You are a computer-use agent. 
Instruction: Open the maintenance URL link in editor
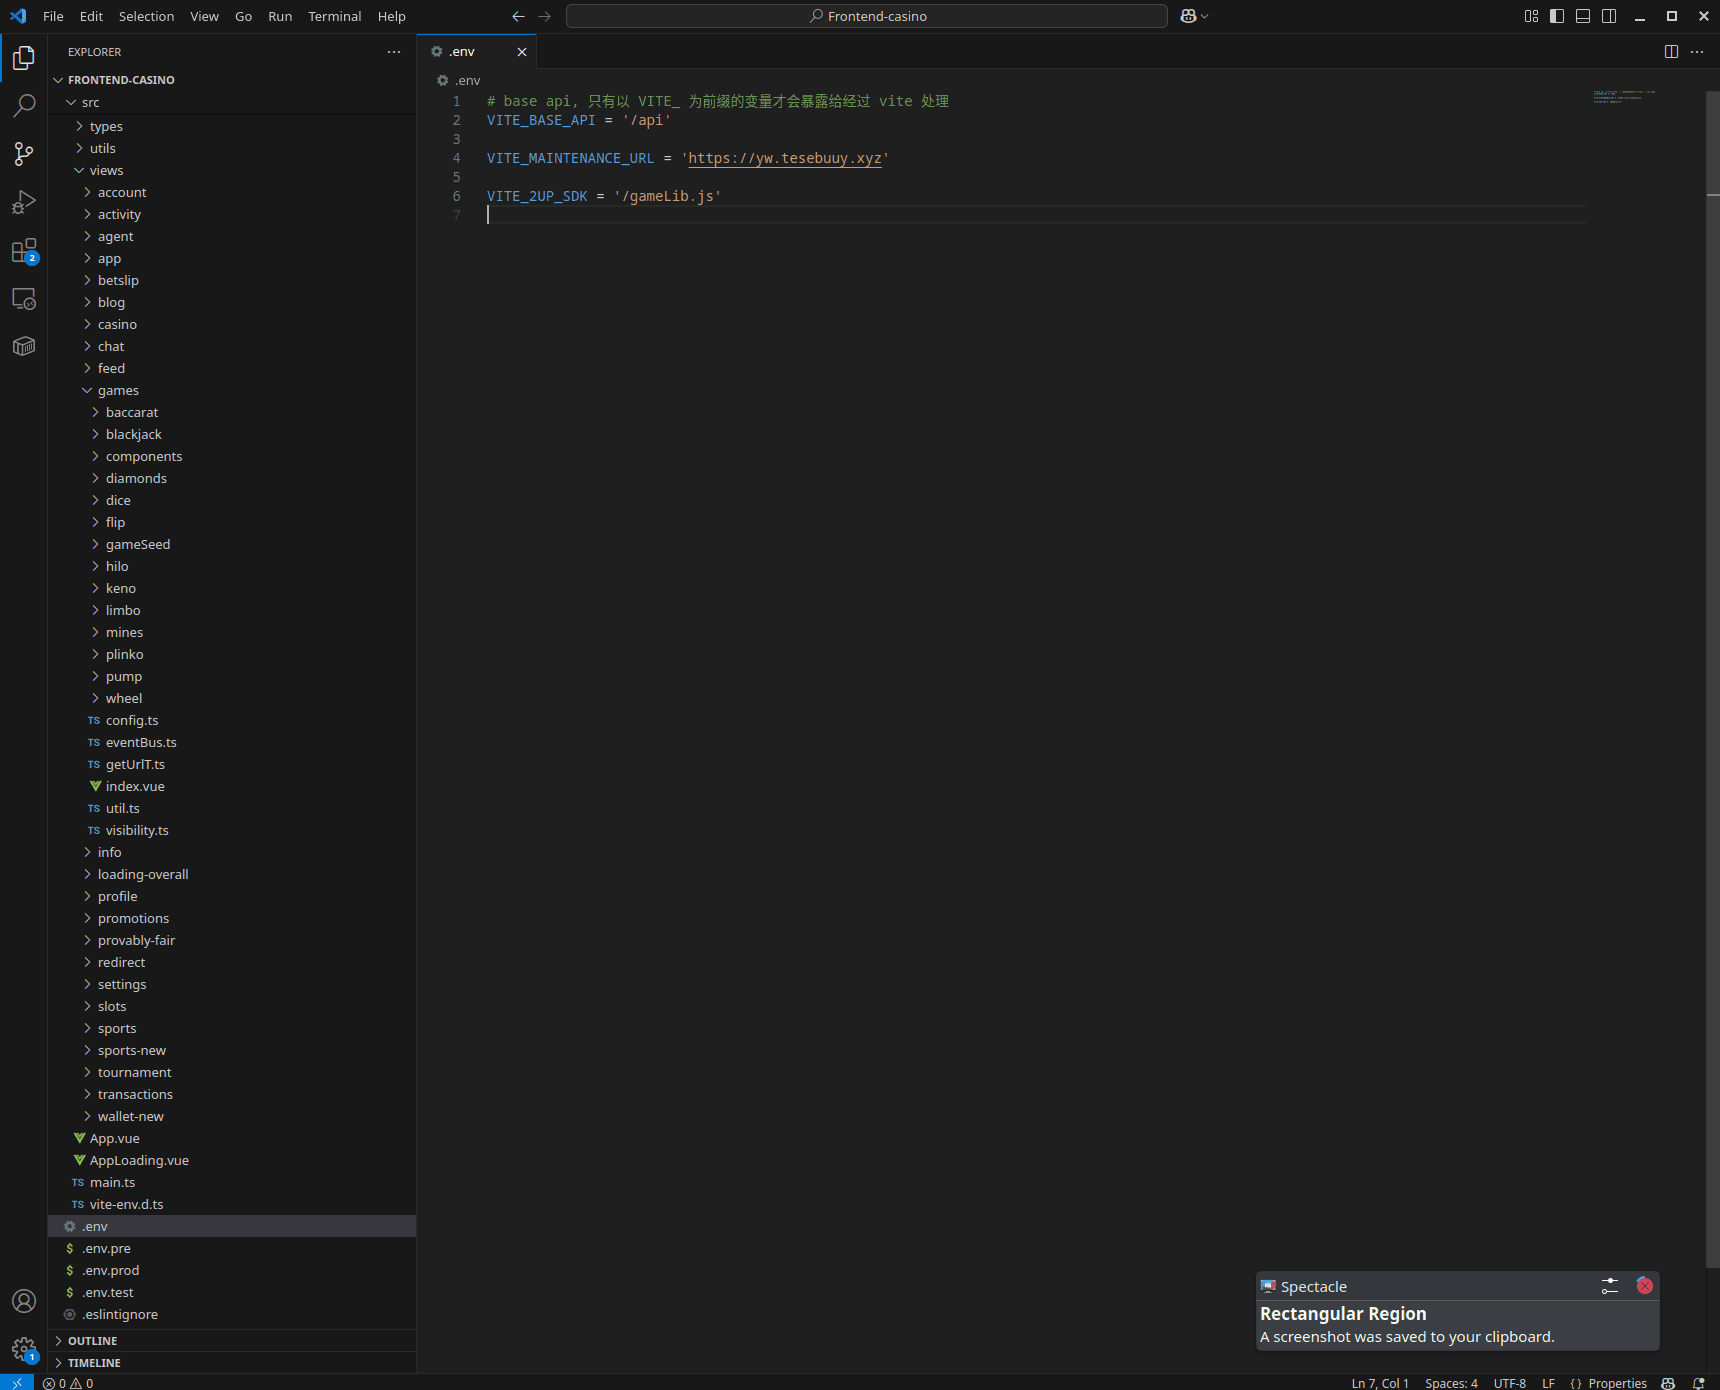click(x=784, y=158)
